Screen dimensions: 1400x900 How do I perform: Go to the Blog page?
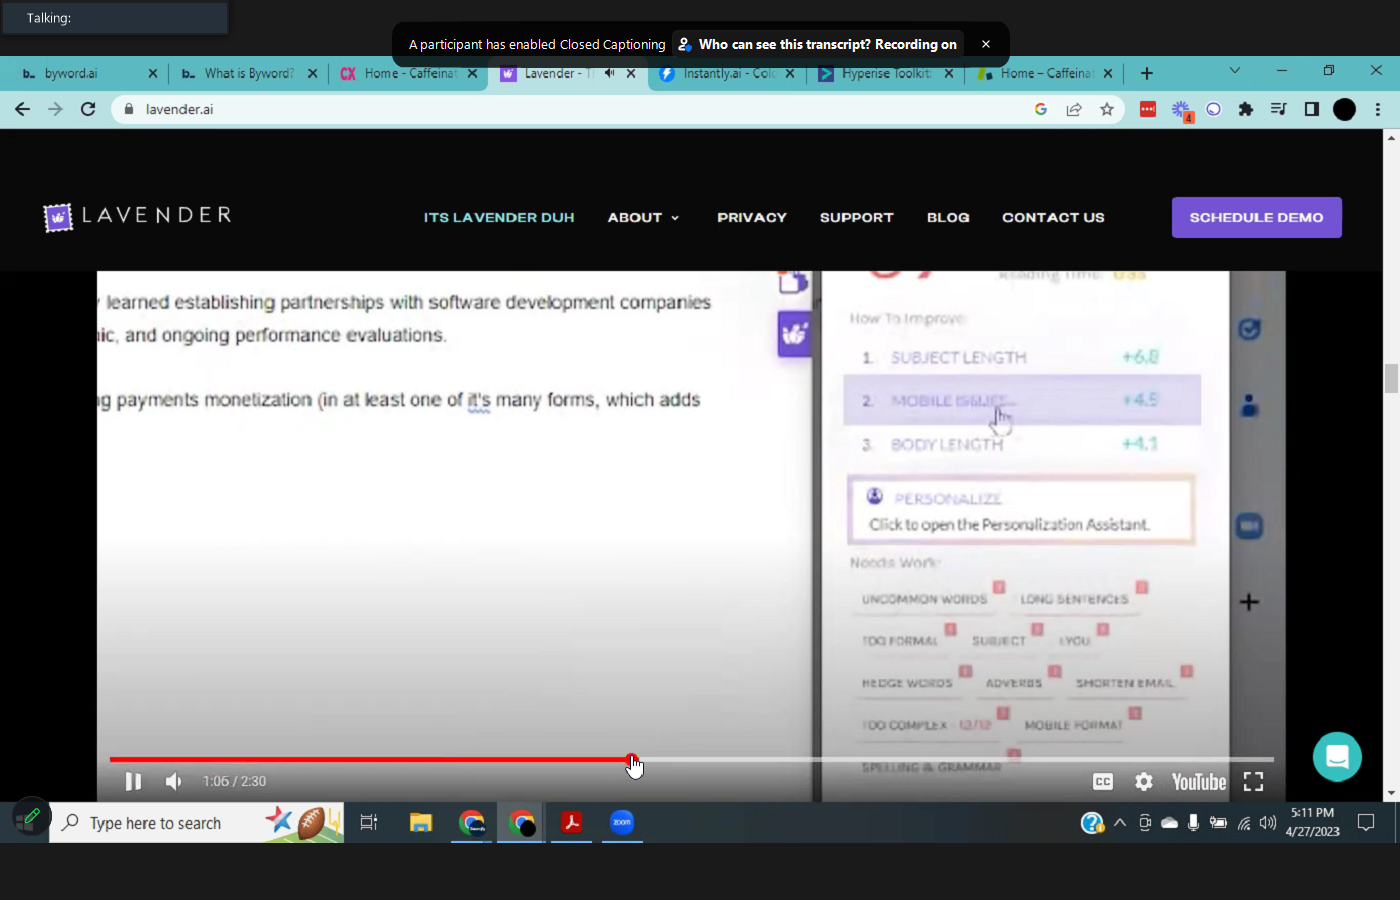click(x=947, y=217)
